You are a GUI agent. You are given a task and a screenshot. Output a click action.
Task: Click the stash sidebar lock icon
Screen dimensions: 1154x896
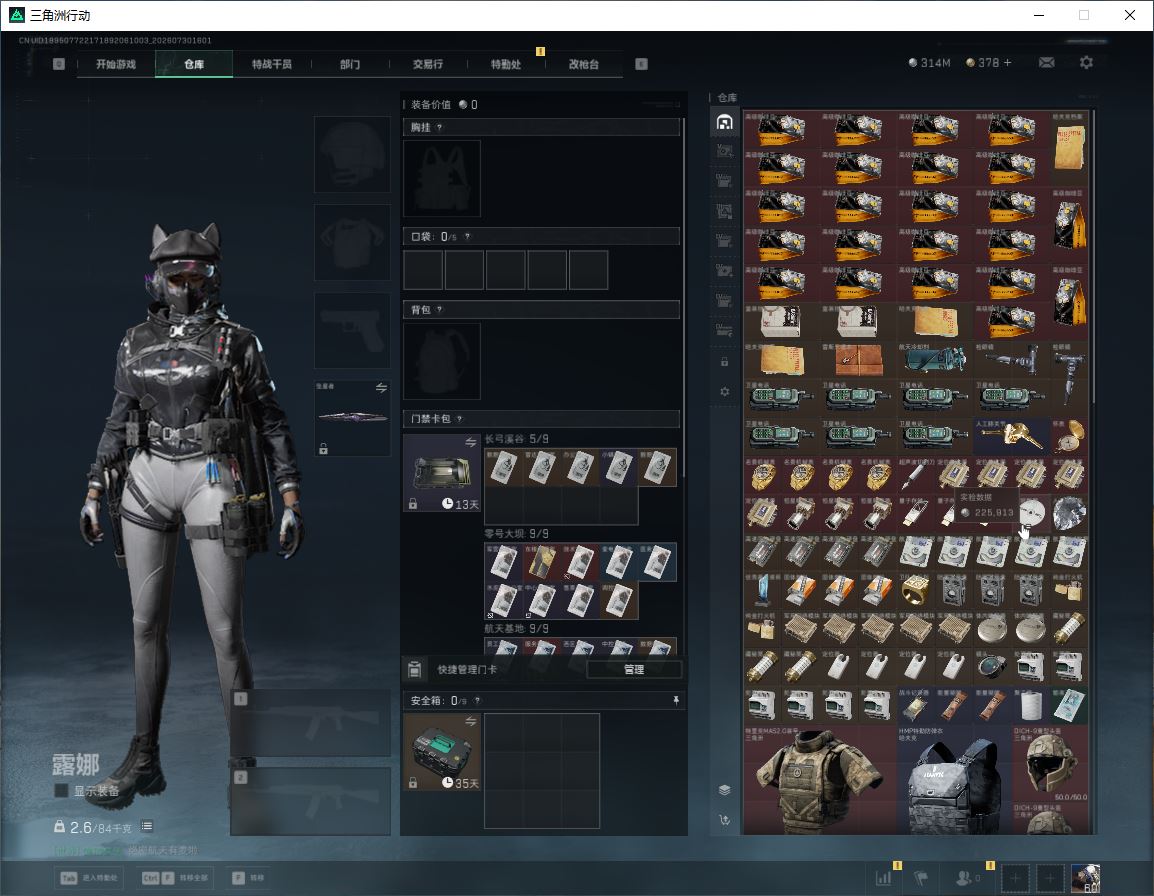click(x=724, y=361)
